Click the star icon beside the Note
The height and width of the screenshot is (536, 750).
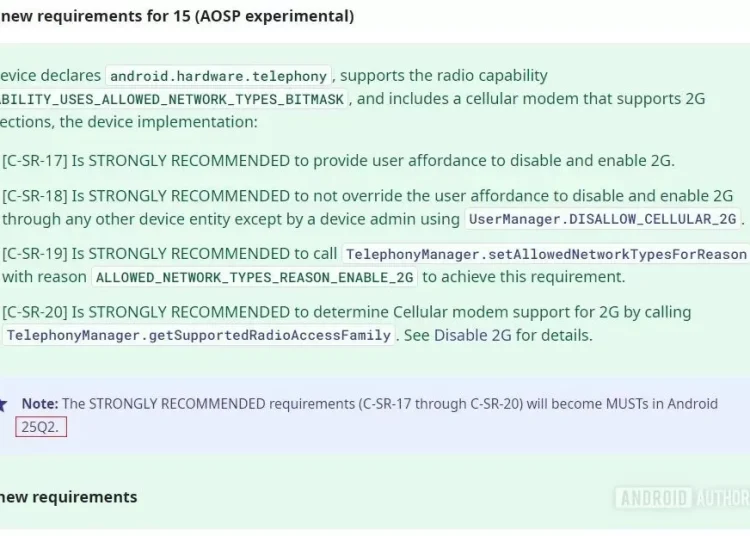click(x=3, y=405)
